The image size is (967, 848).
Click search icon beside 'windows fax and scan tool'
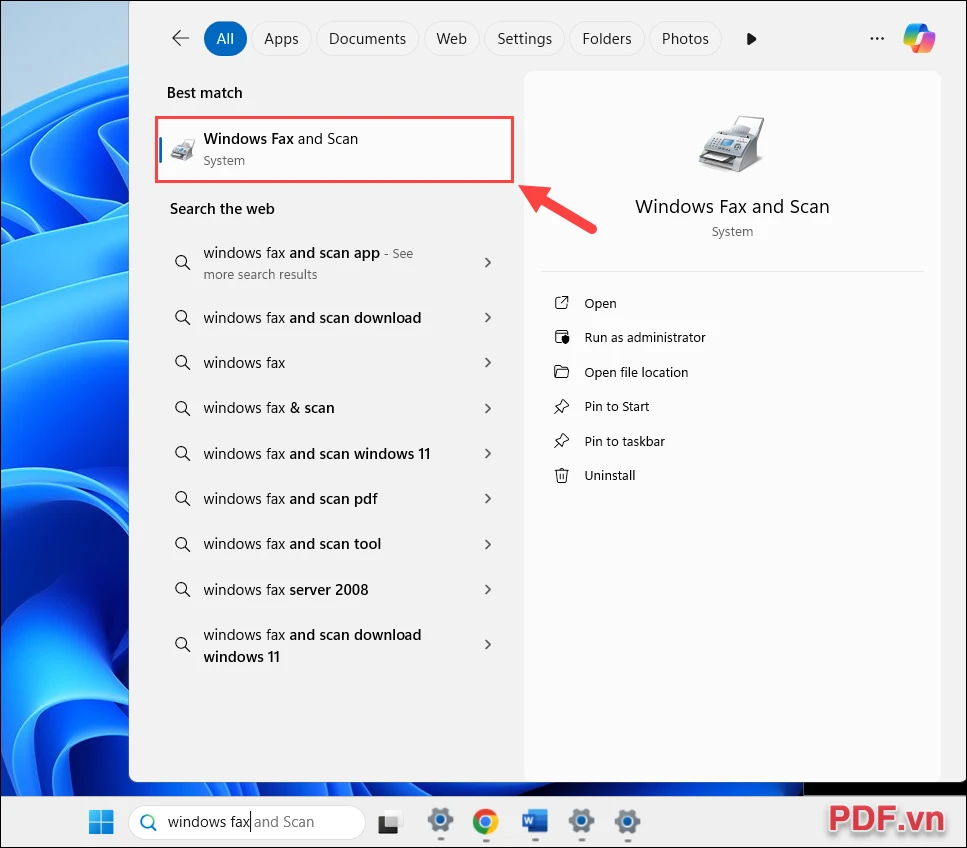point(182,544)
